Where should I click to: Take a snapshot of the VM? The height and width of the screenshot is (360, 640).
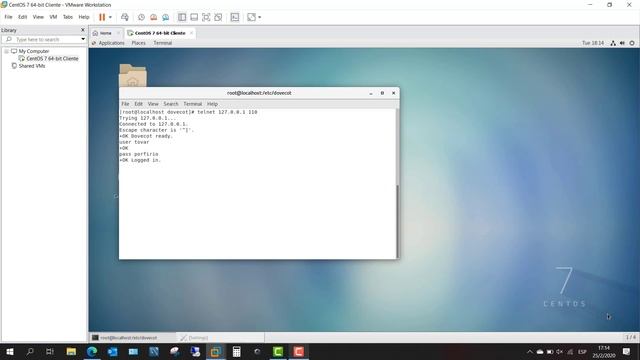141,17
